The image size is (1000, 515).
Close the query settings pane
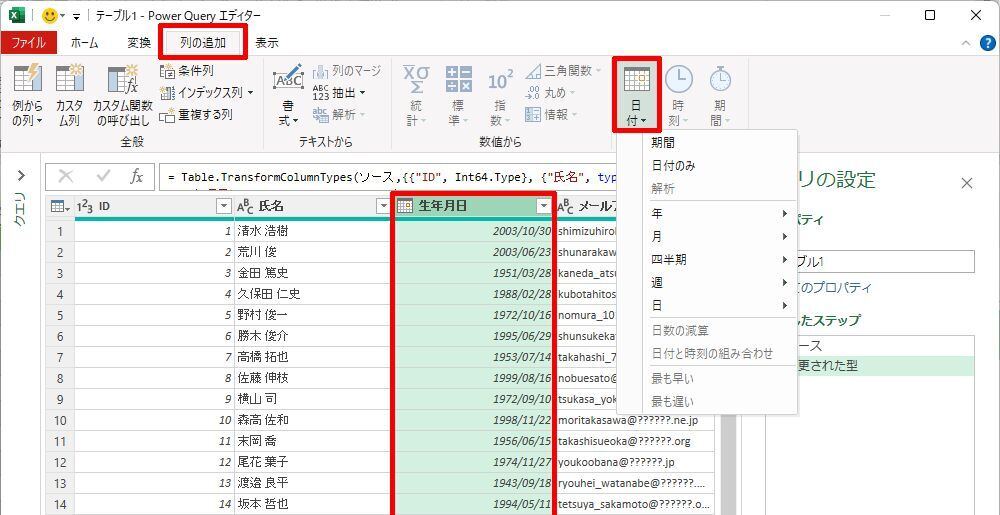point(966,183)
